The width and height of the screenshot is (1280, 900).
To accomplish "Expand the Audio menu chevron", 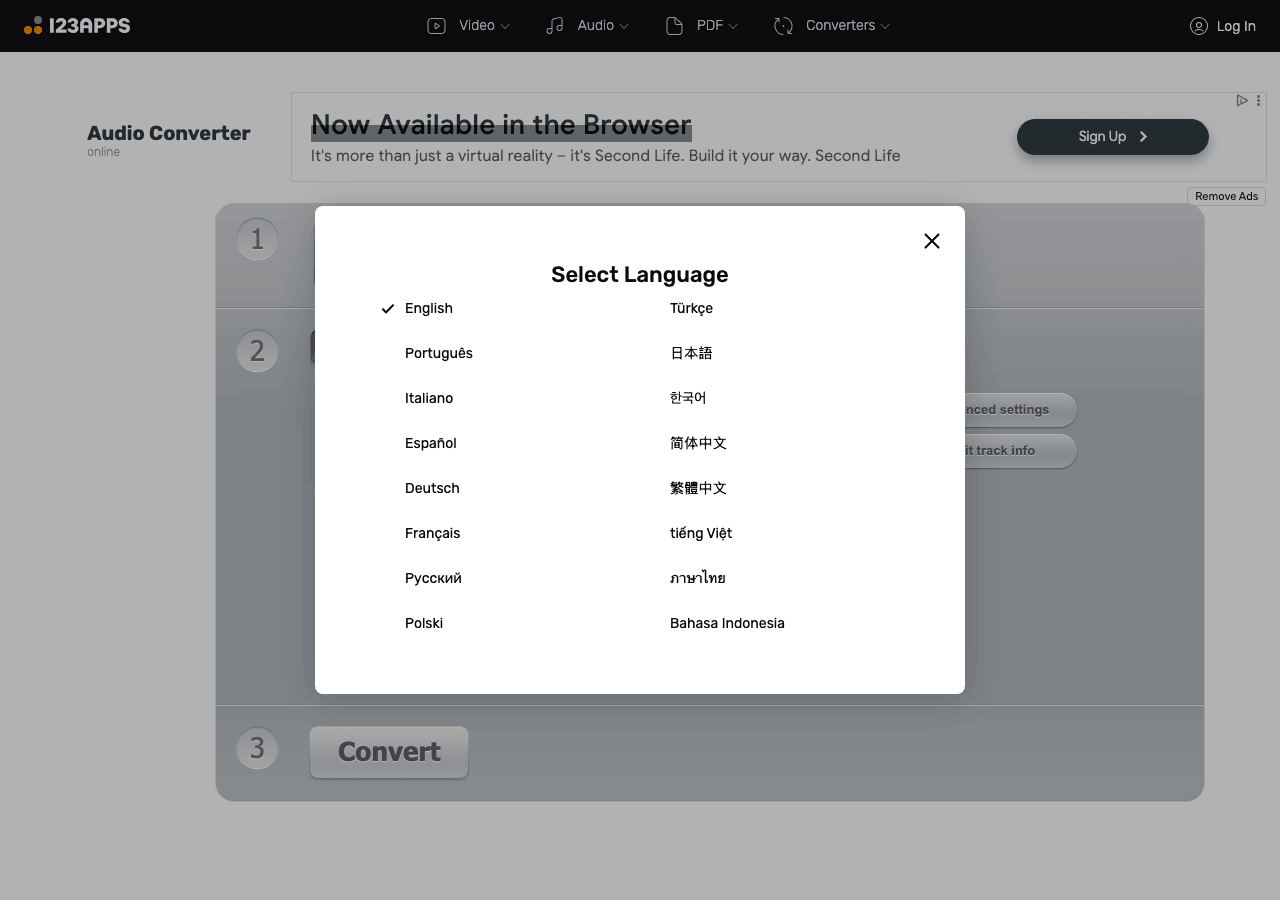I will [x=624, y=26].
